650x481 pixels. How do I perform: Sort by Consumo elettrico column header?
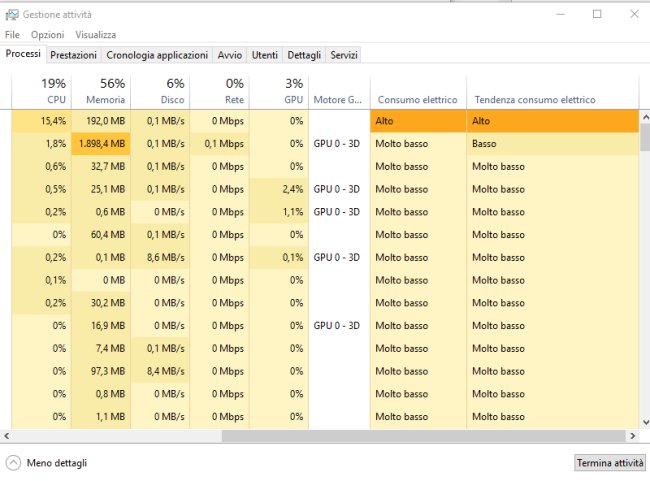[x=417, y=100]
